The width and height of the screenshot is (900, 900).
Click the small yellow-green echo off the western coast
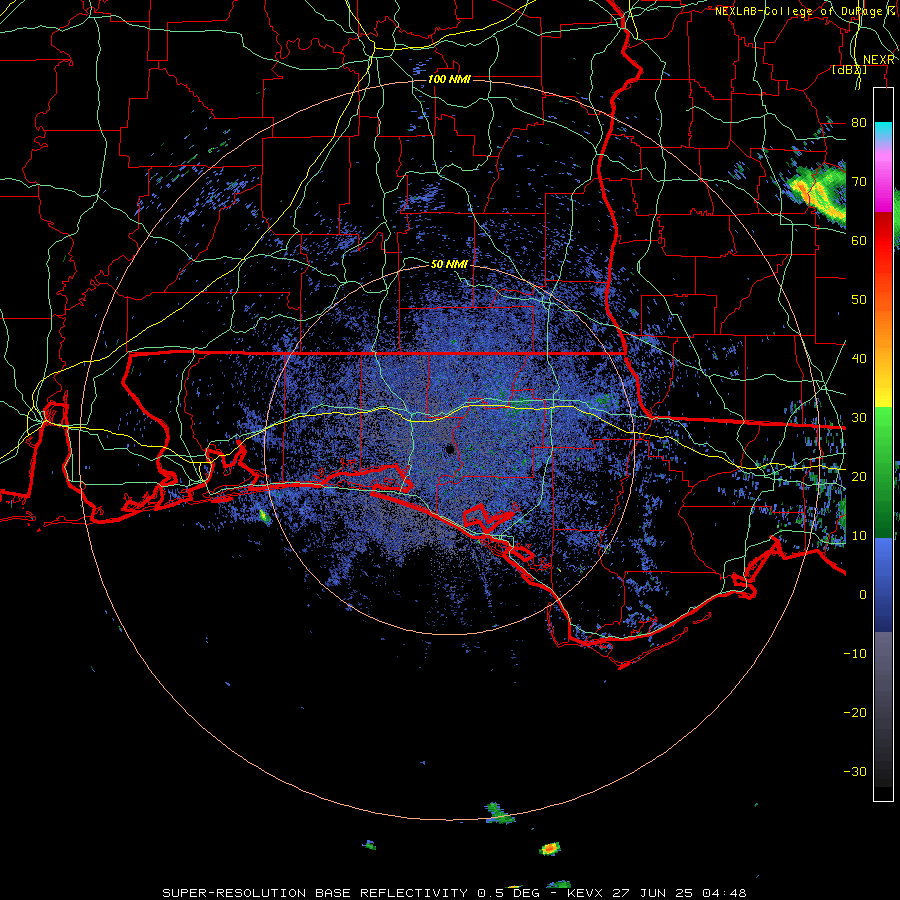click(x=264, y=516)
